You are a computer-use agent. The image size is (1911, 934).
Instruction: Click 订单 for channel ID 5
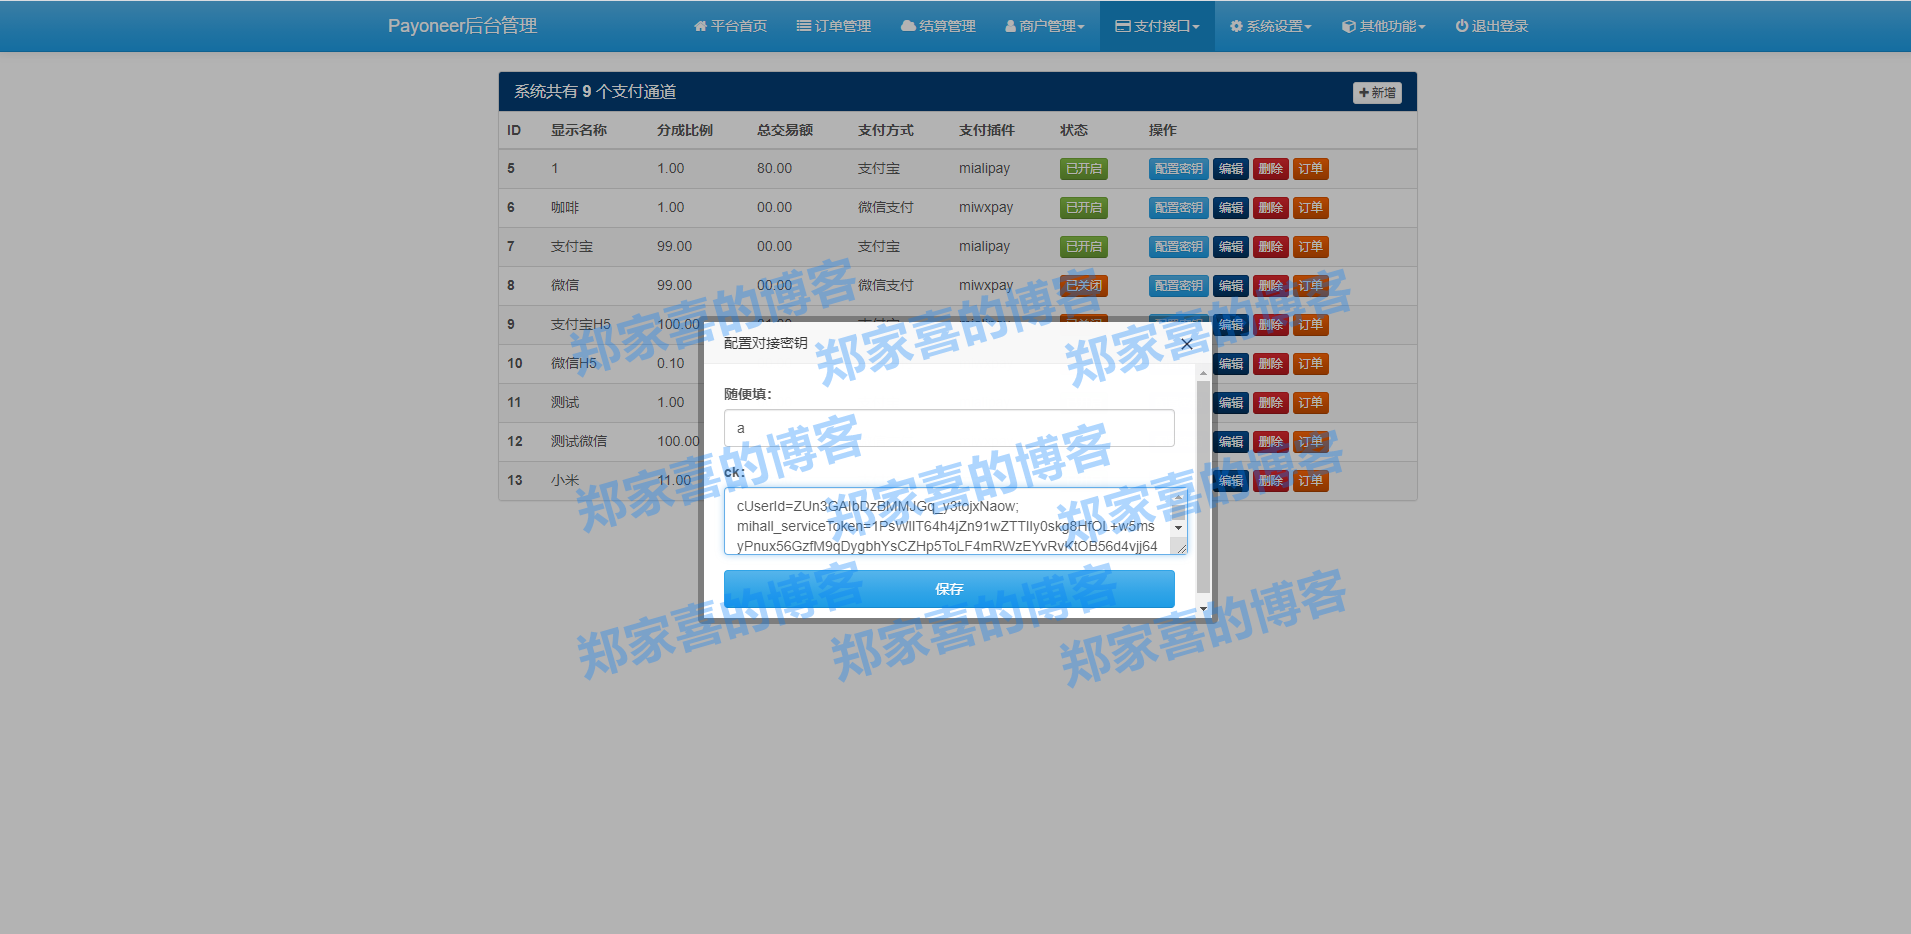(1310, 169)
